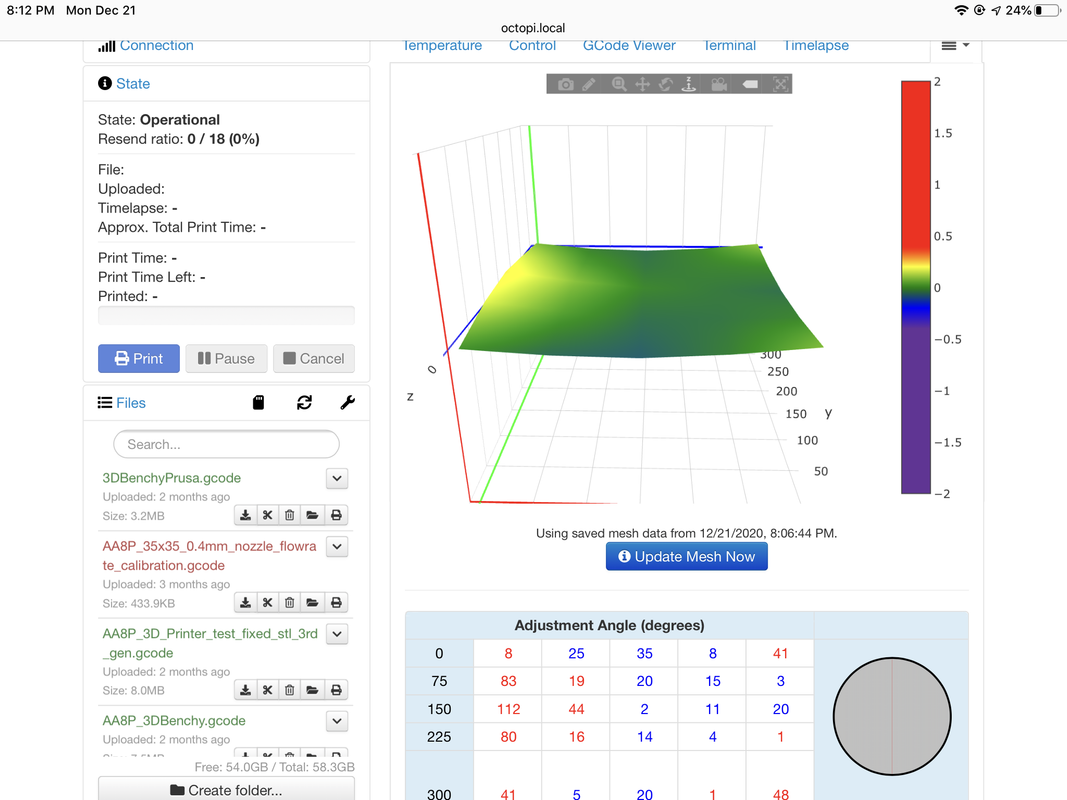The height and width of the screenshot is (800, 1067).
Task: Toggle the Connection panel
Action: 157,46
